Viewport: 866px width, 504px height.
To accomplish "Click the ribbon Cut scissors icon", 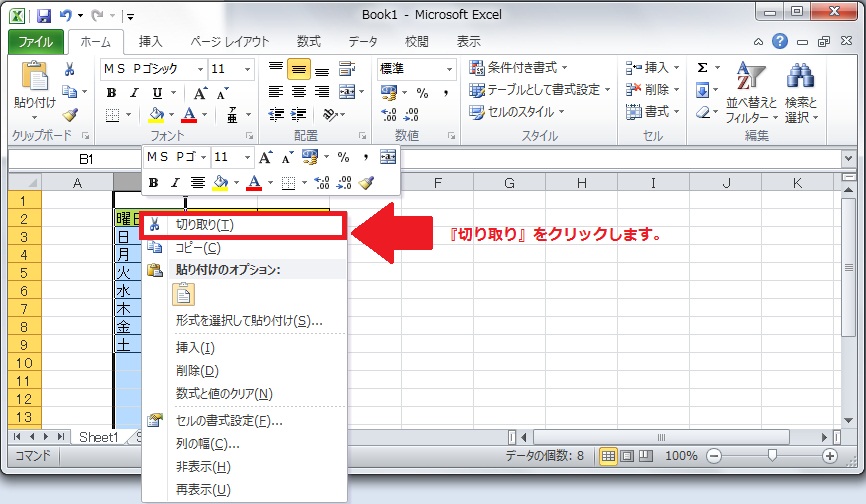I will (x=69, y=69).
